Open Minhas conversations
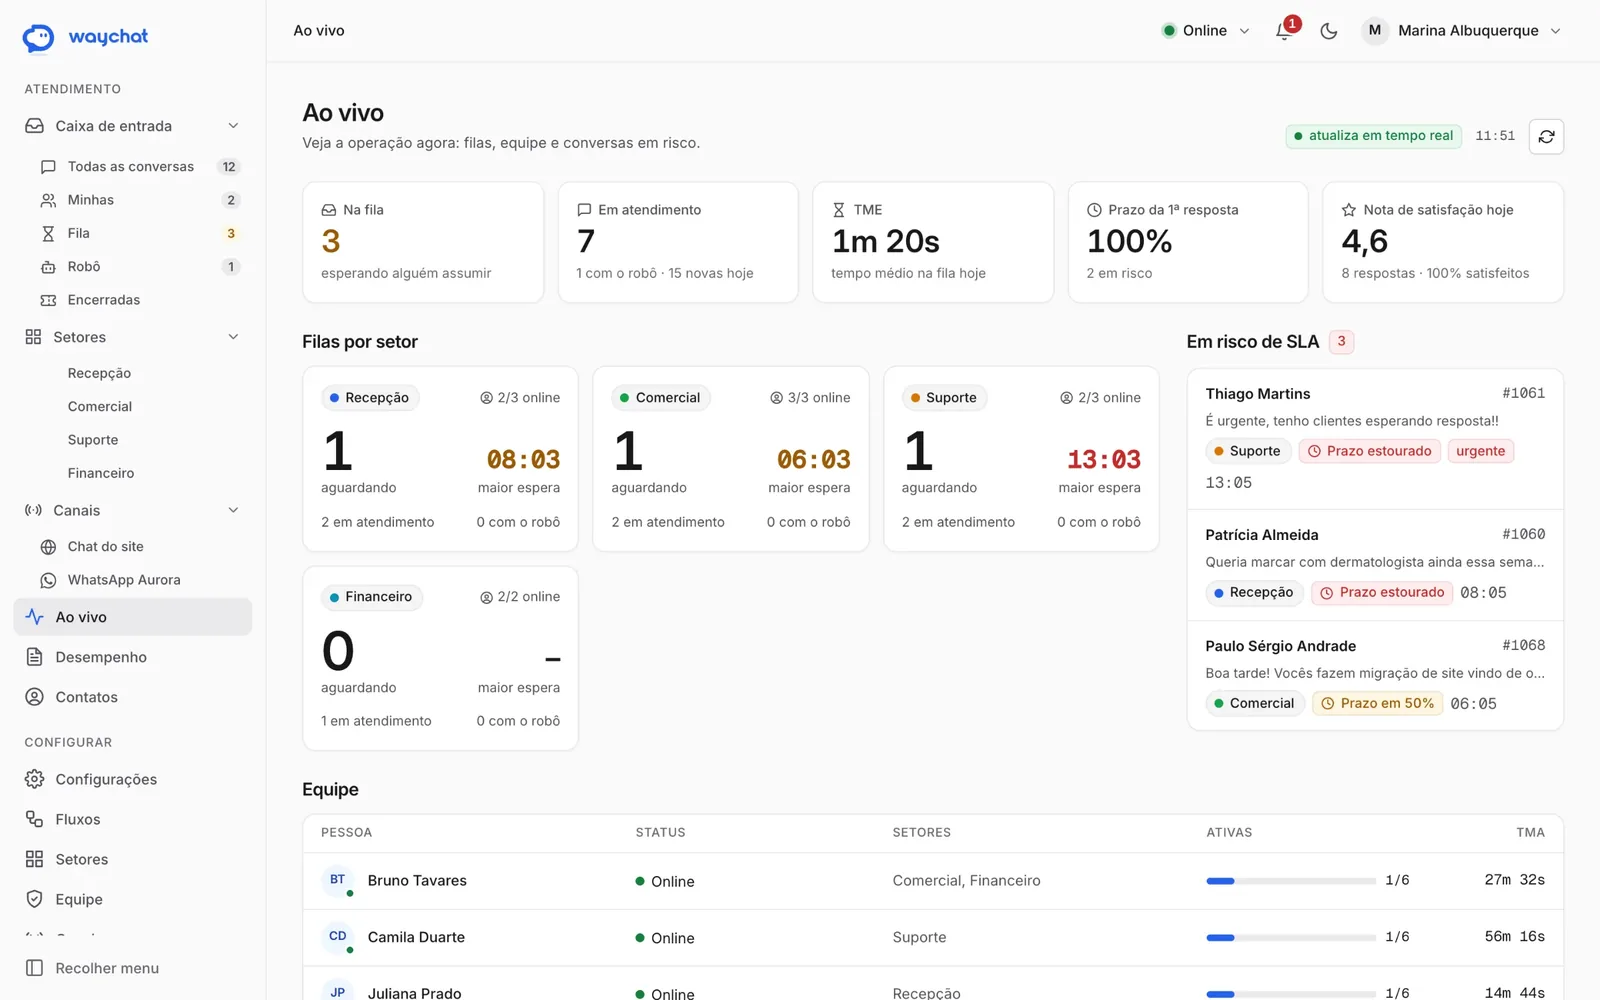The width and height of the screenshot is (1600, 1000). click(x=139, y=200)
